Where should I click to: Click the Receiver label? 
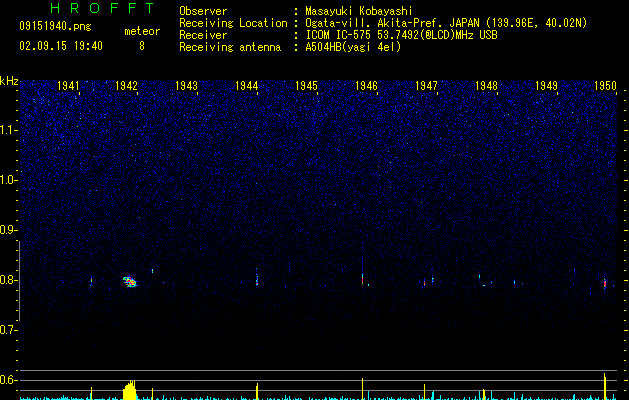[x=203, y=35]
